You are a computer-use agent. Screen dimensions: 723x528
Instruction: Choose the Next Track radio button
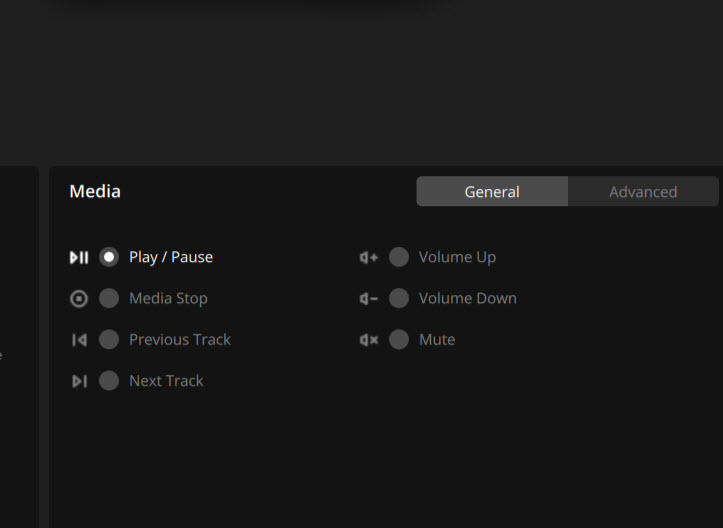(x=109, y=381)
